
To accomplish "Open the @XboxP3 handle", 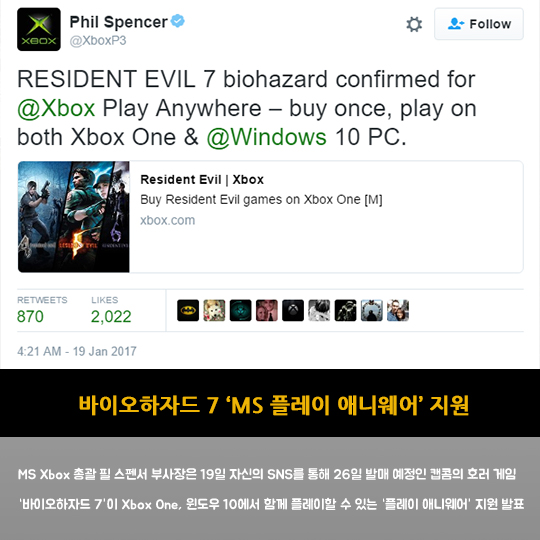I will coord(98,41).
